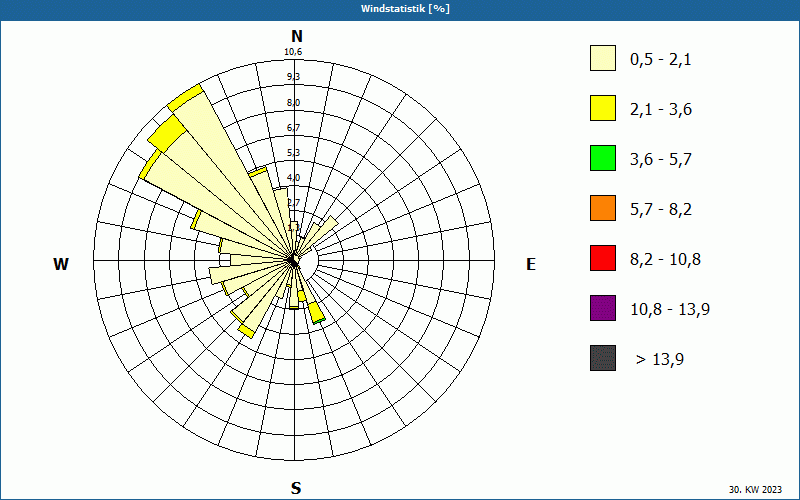Click the 5,3 axis scale value
Screen dimensions: 800x500
point(293,153)
